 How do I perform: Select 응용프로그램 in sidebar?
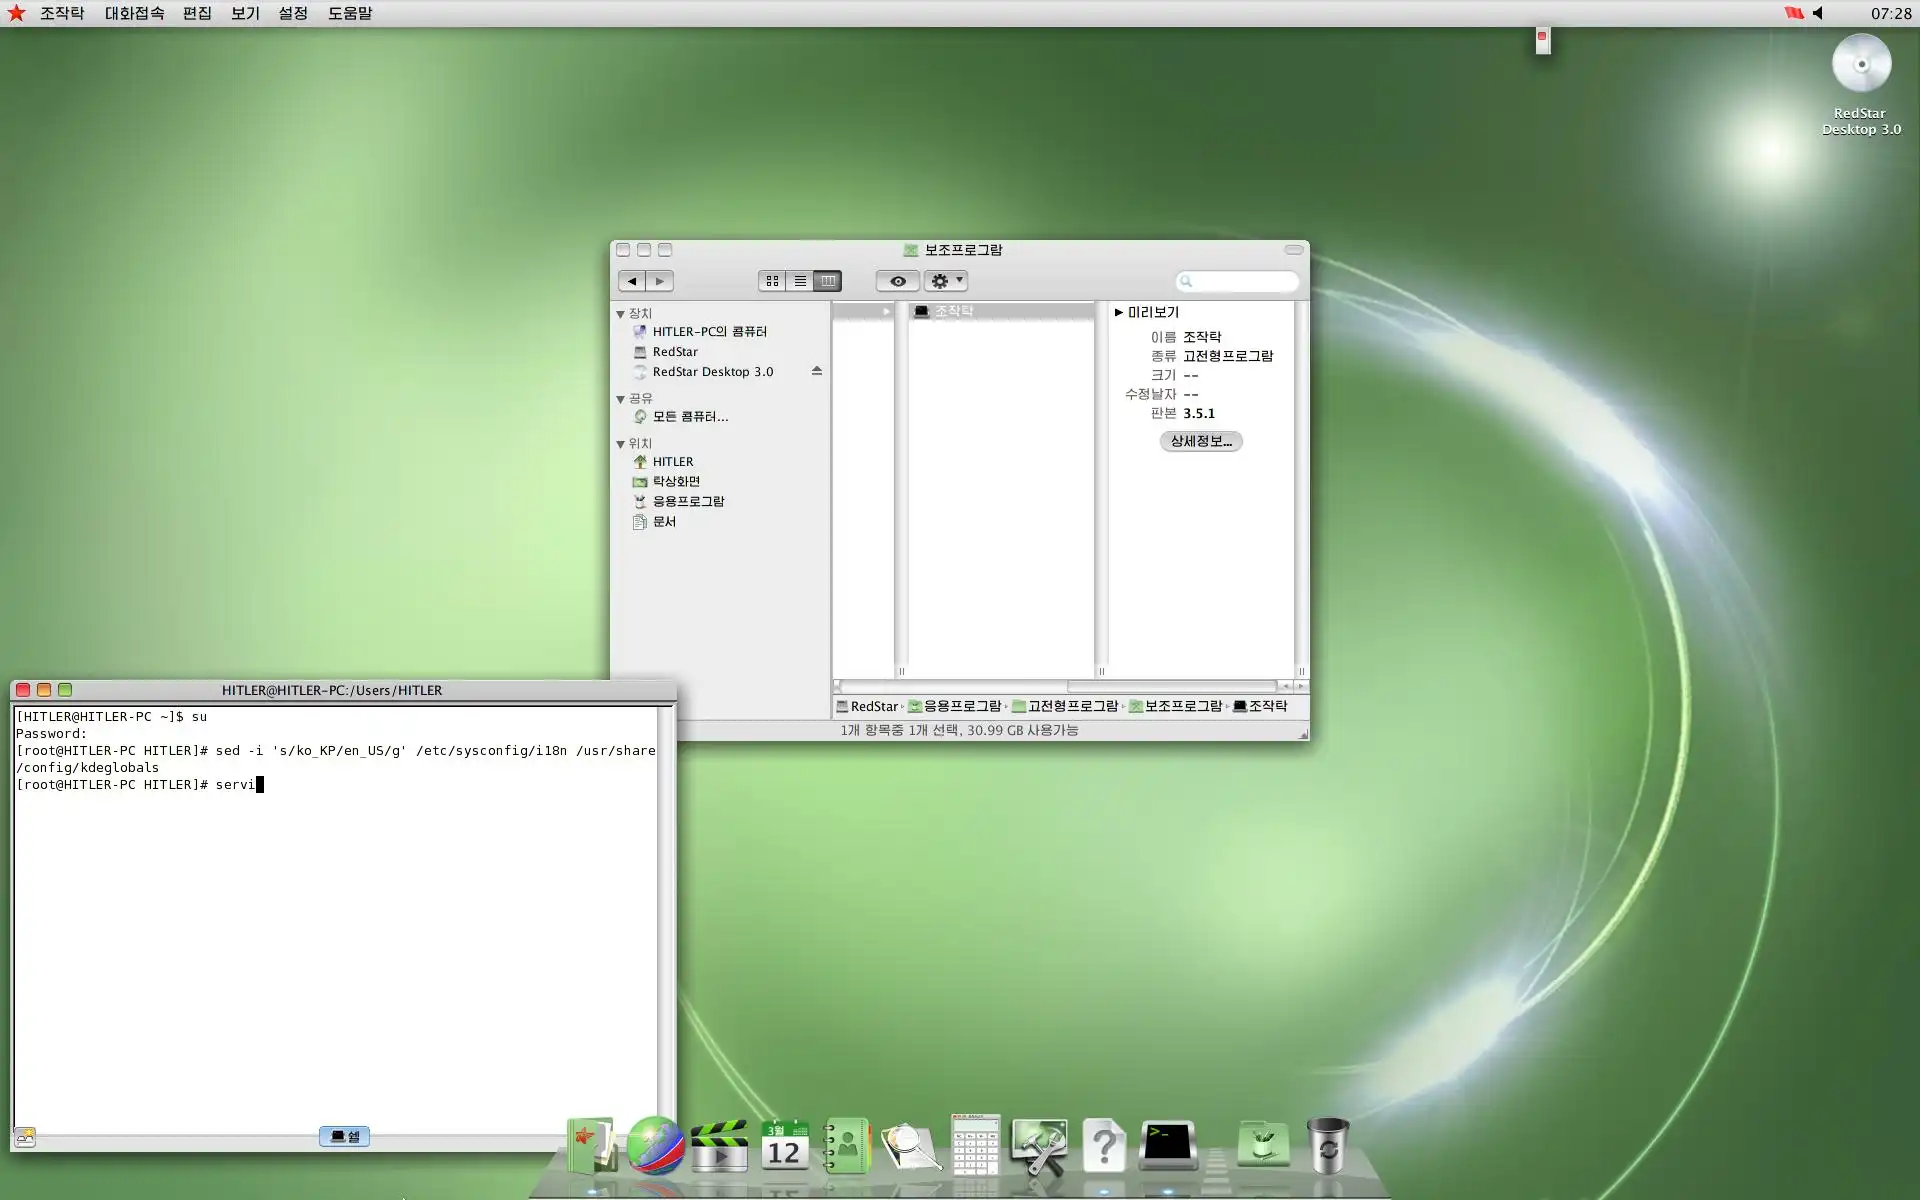point(688,501)
